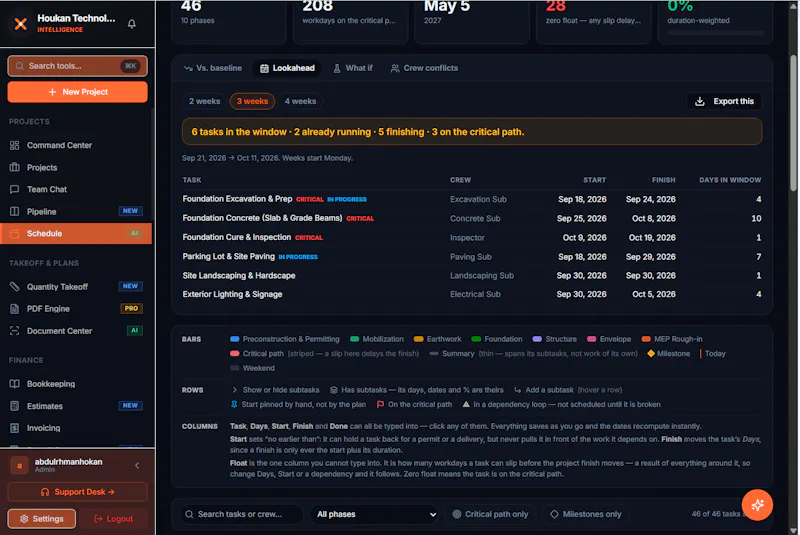Image resolution: width=800 pixels, height=535 pixels.
Task: Click Pipeline board icon
Action: pyautogui.click(x=14, y=211)
